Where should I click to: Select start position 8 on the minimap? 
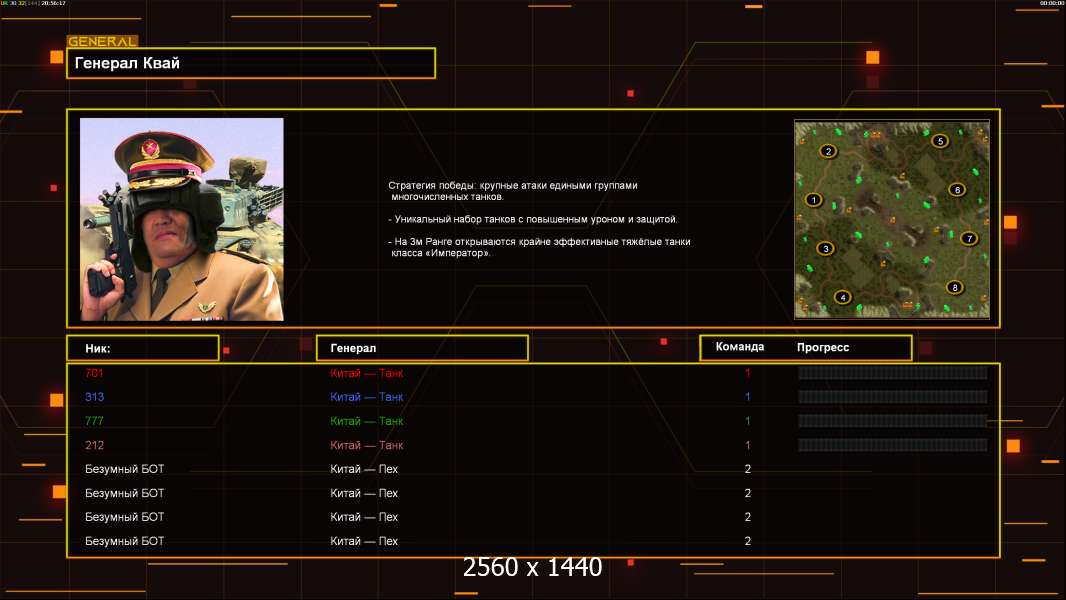click(x=954, y=287)
